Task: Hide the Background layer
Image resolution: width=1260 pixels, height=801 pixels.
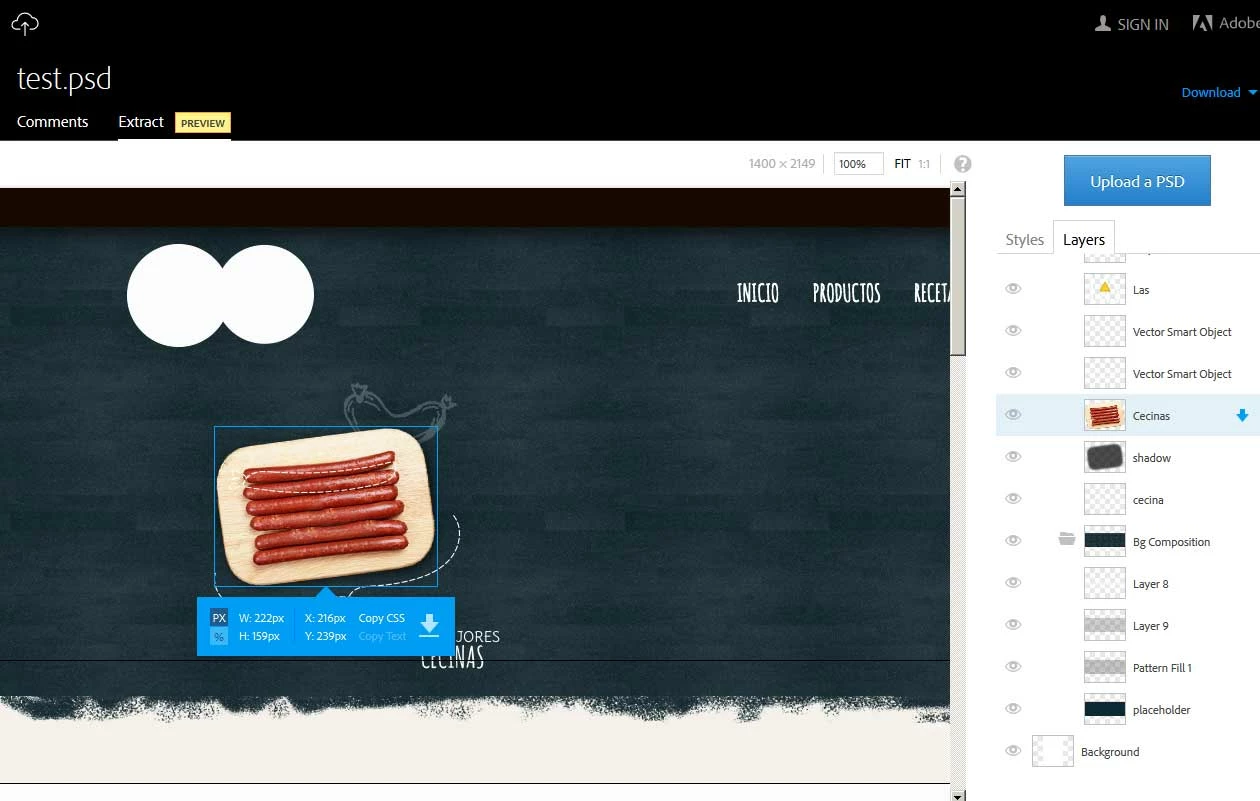Action: (1013, 751)
